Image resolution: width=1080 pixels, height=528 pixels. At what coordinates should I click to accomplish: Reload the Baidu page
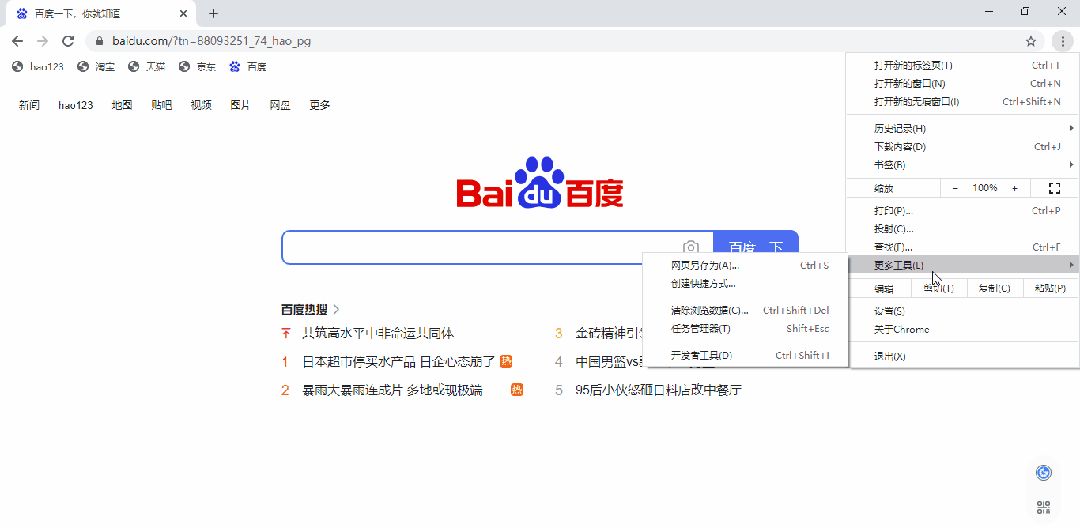point(68,41)
